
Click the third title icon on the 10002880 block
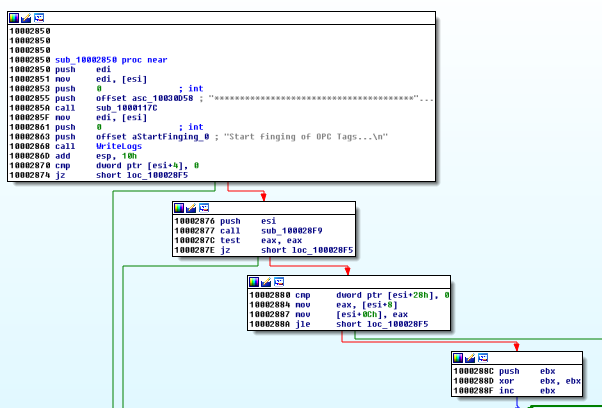pos(279,283)
